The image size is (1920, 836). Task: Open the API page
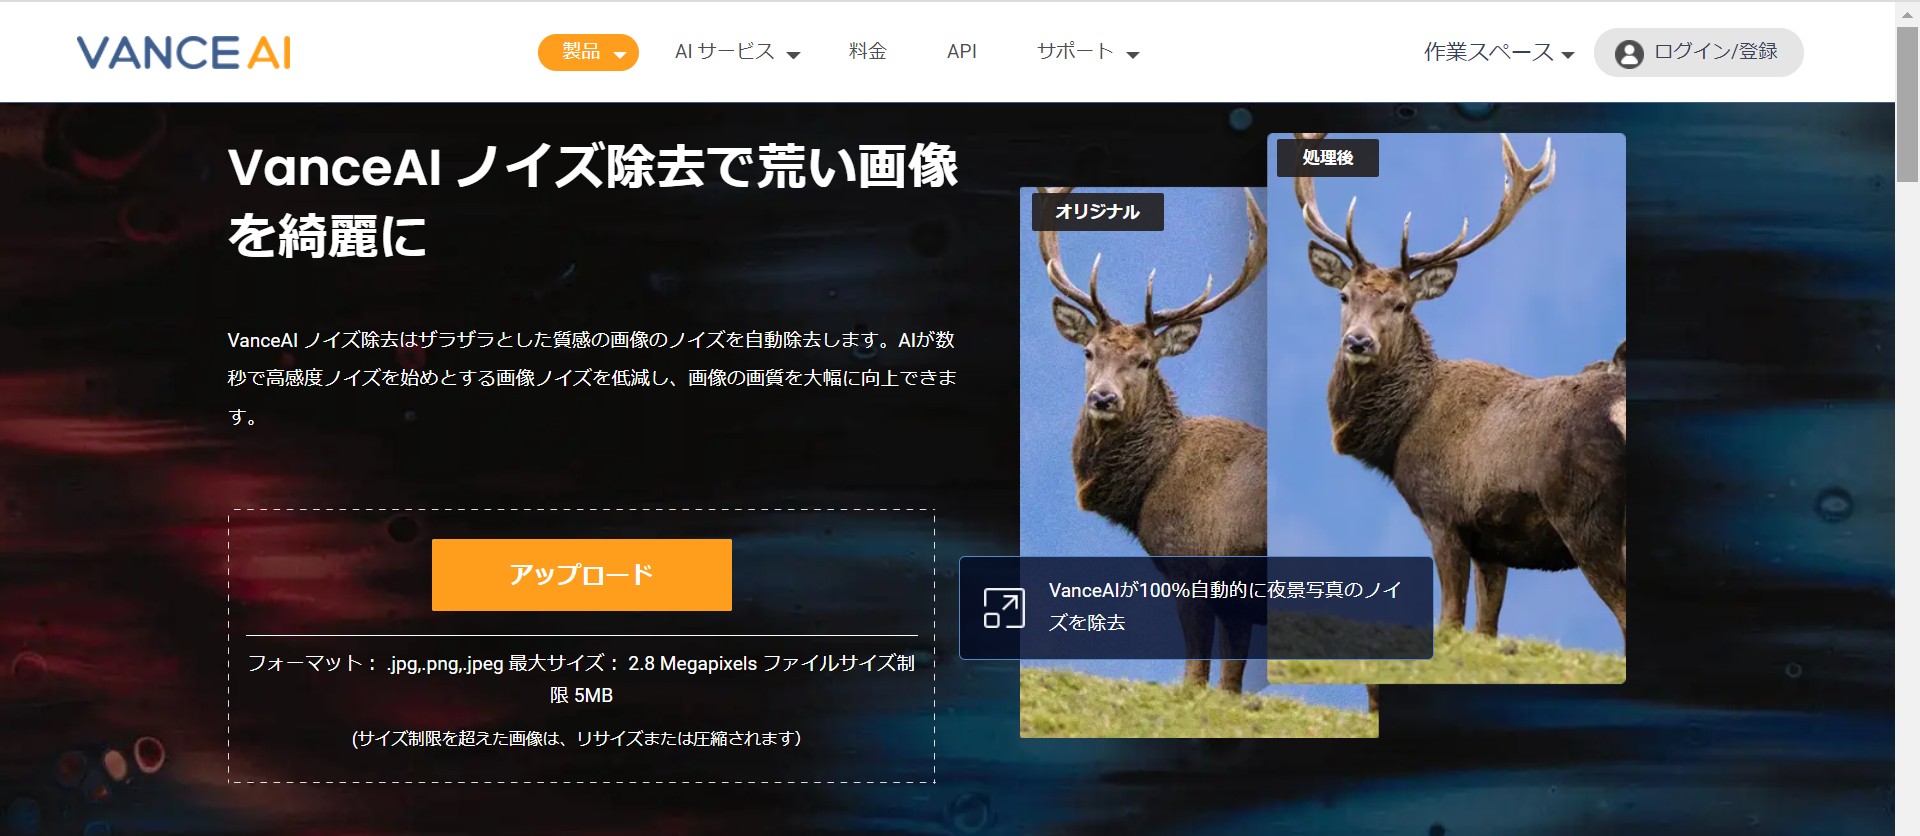[962, 51]
